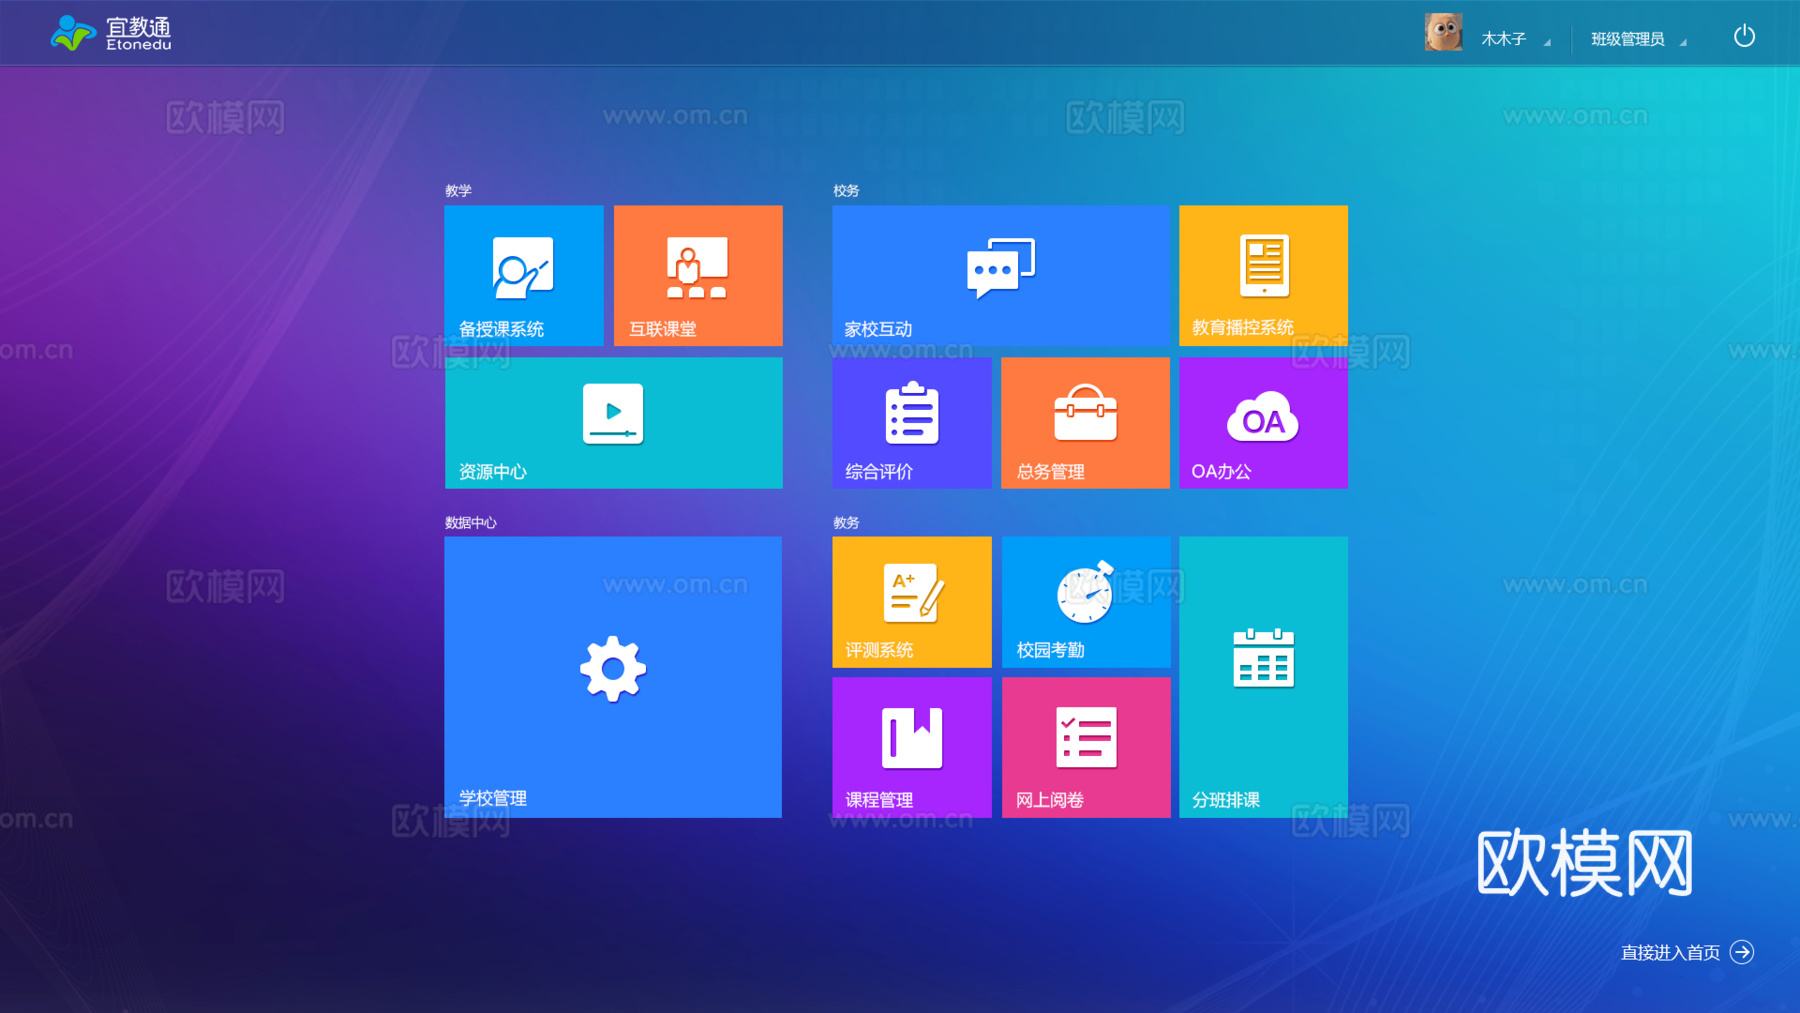Click the 班级管理员 role label
The width and height of the screenshot is (1800, 1013).
tap(1628, 39)
